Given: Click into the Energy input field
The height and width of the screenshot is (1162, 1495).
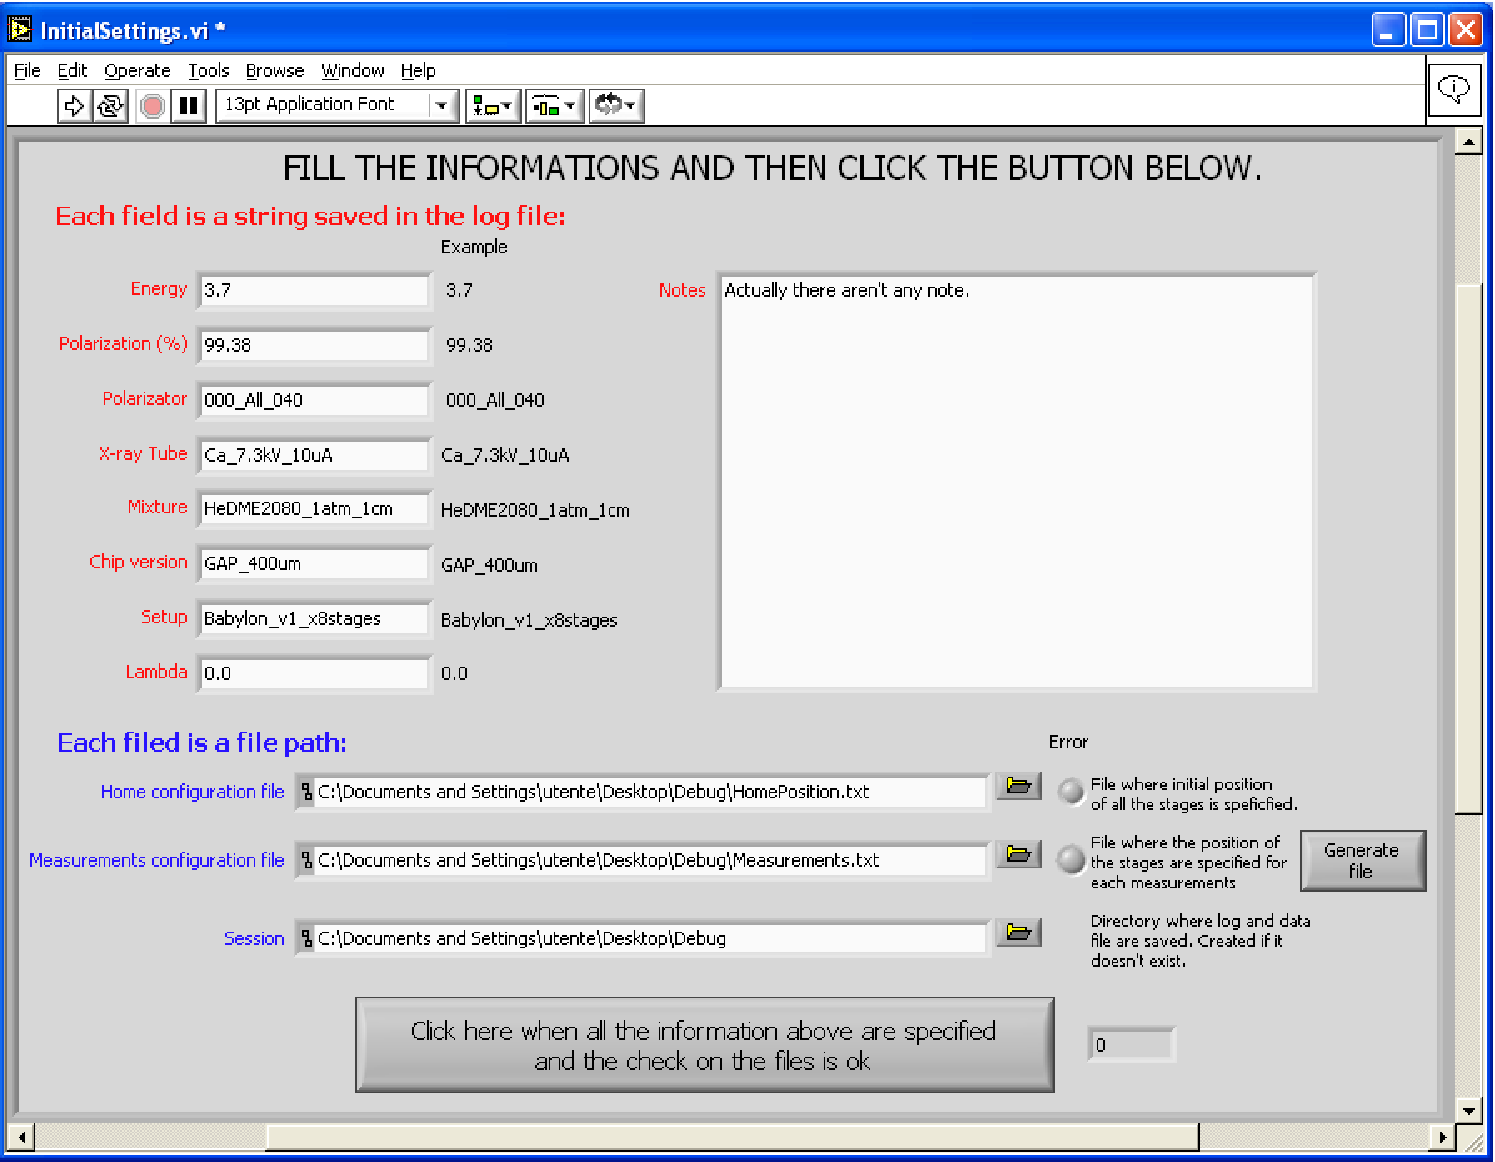Looking at the screenshot, I should [x=314, y=290].
